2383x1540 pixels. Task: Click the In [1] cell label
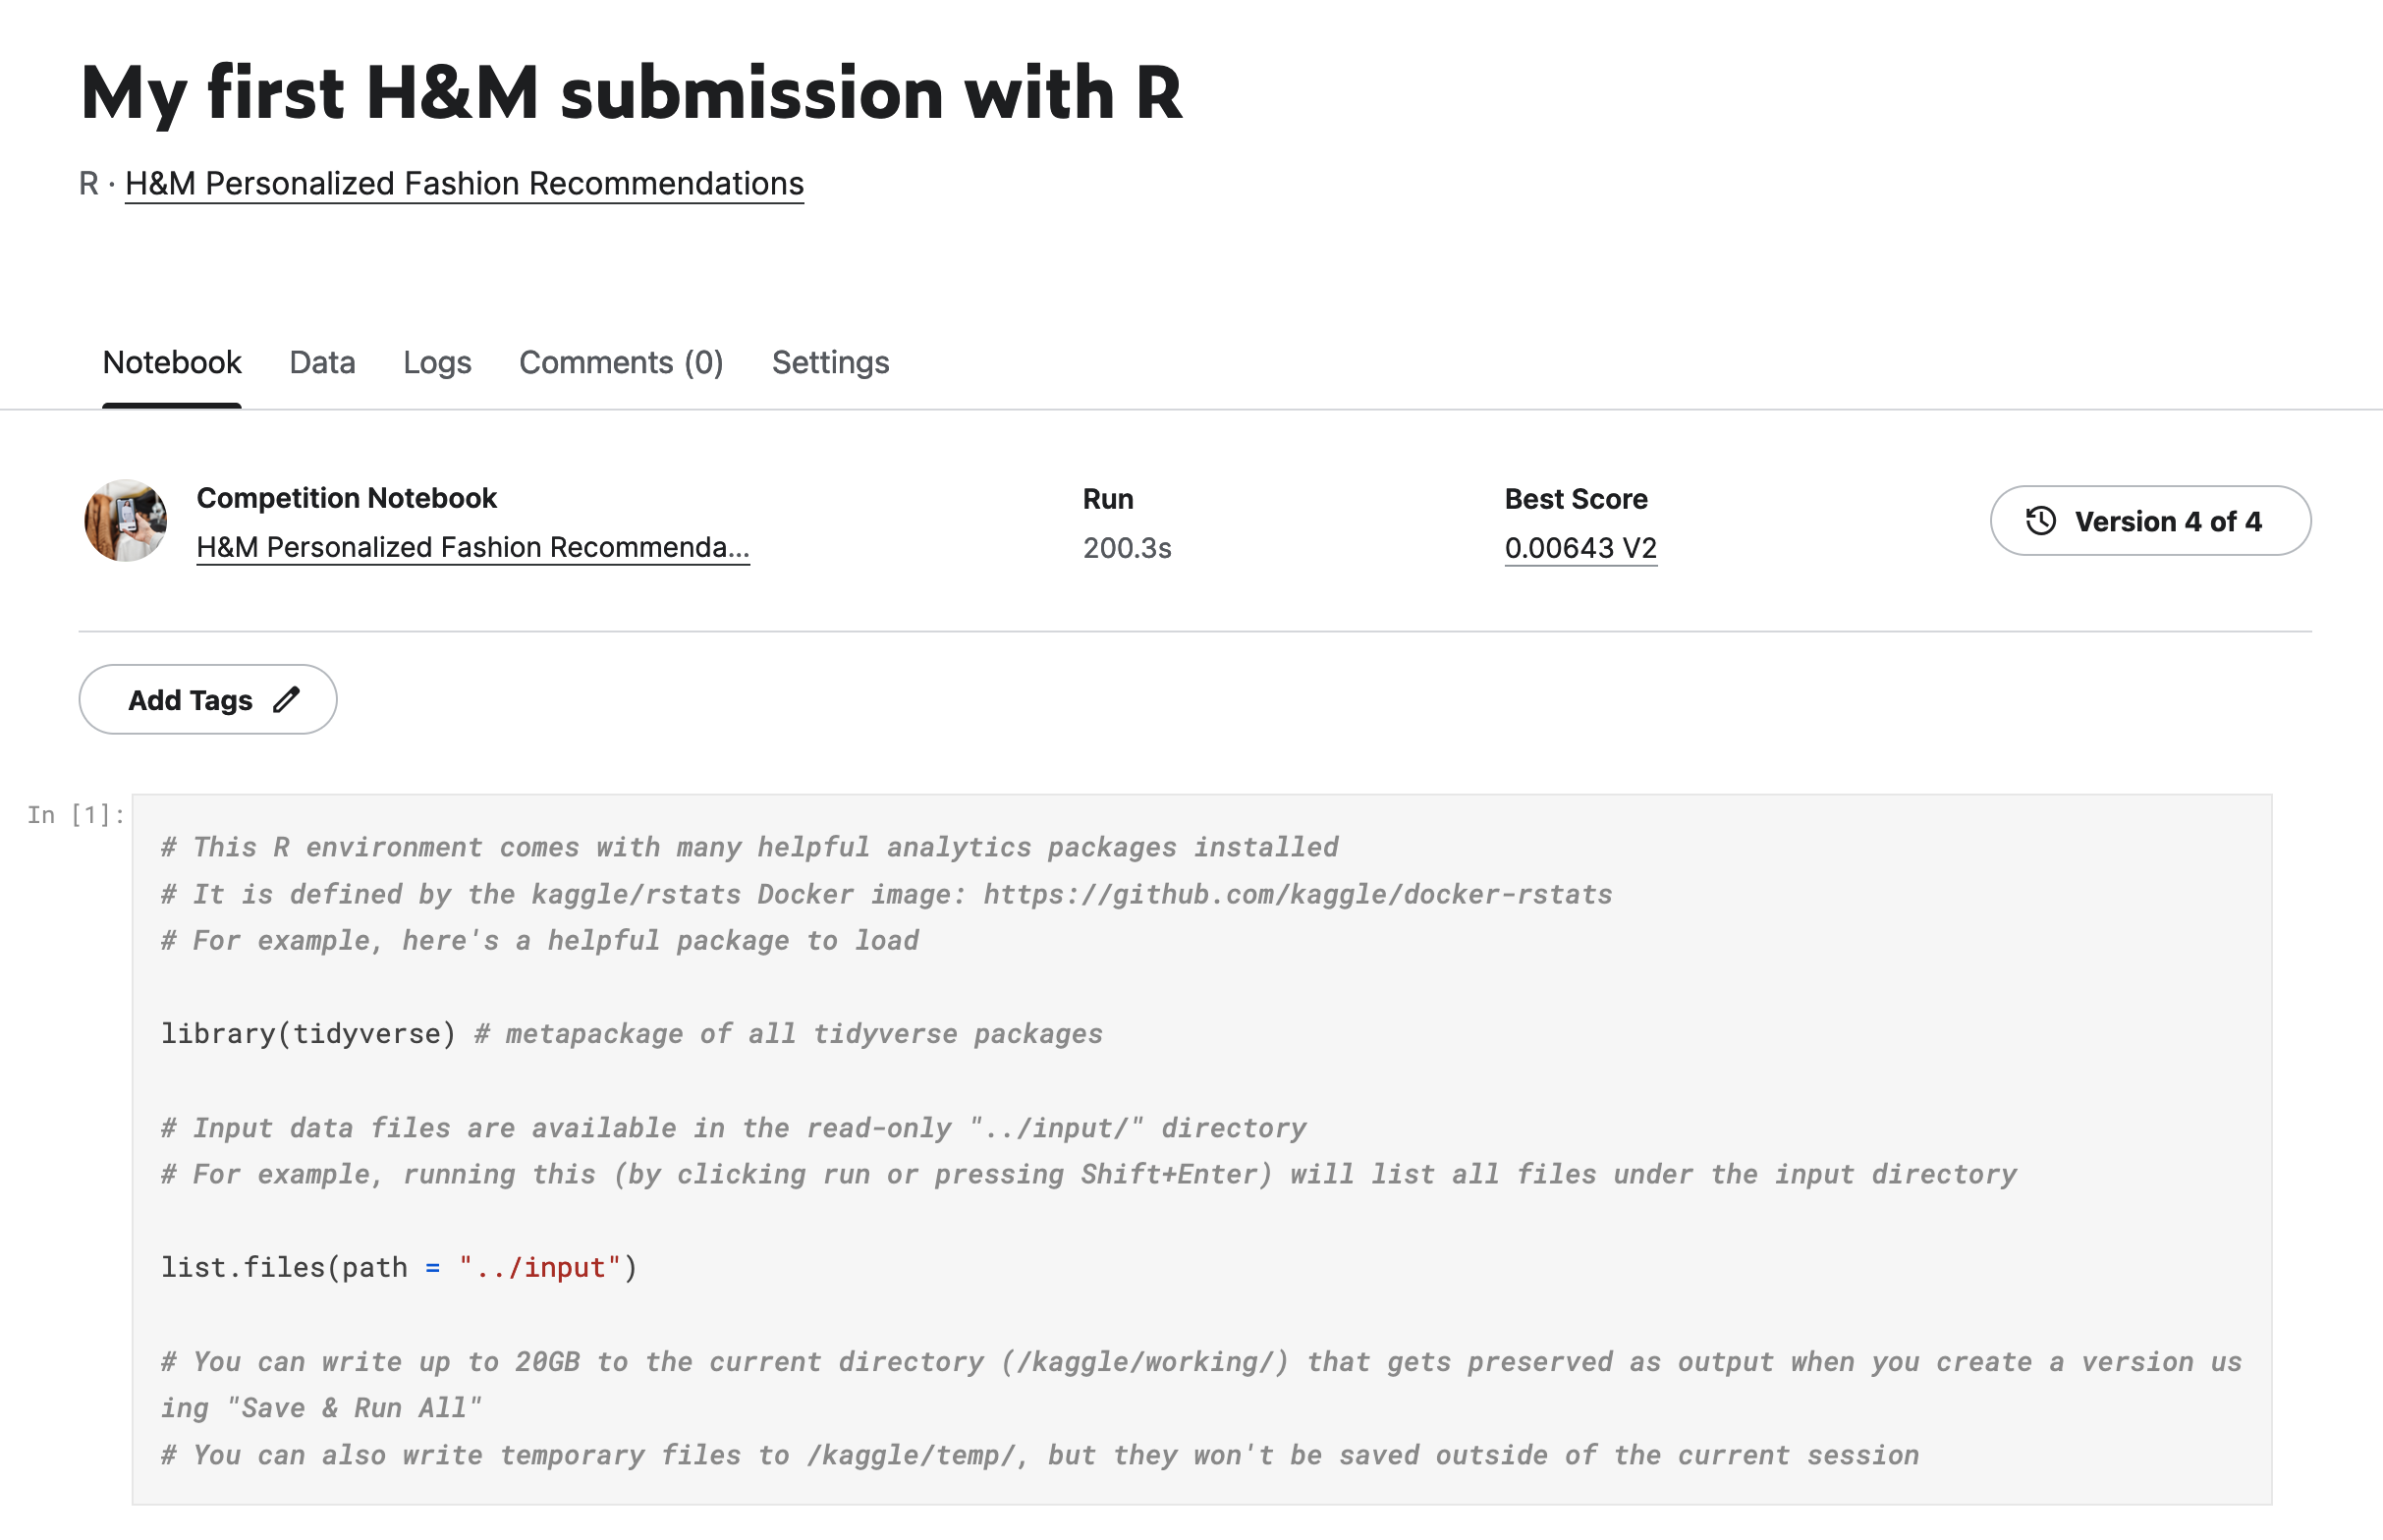(x=76, y=815)
